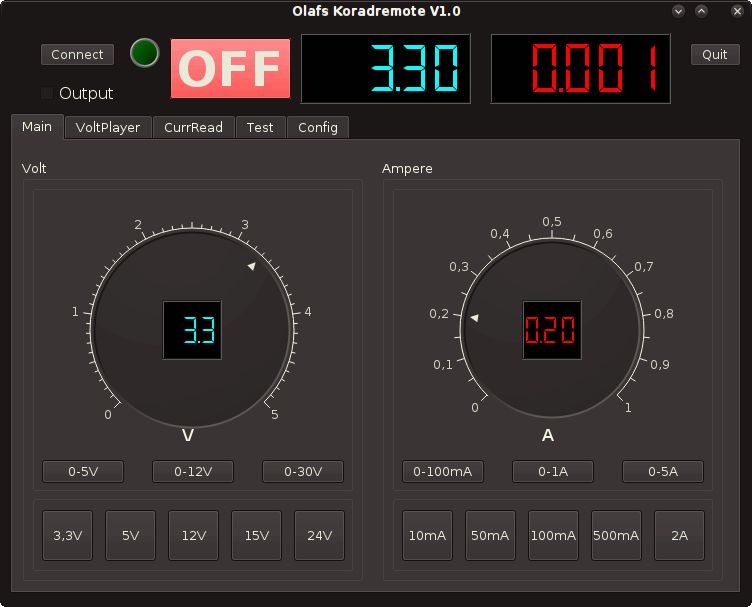Click the cyan 3.30 voltage display
Viewport: 752px width, 607px height.
point(386,69)
